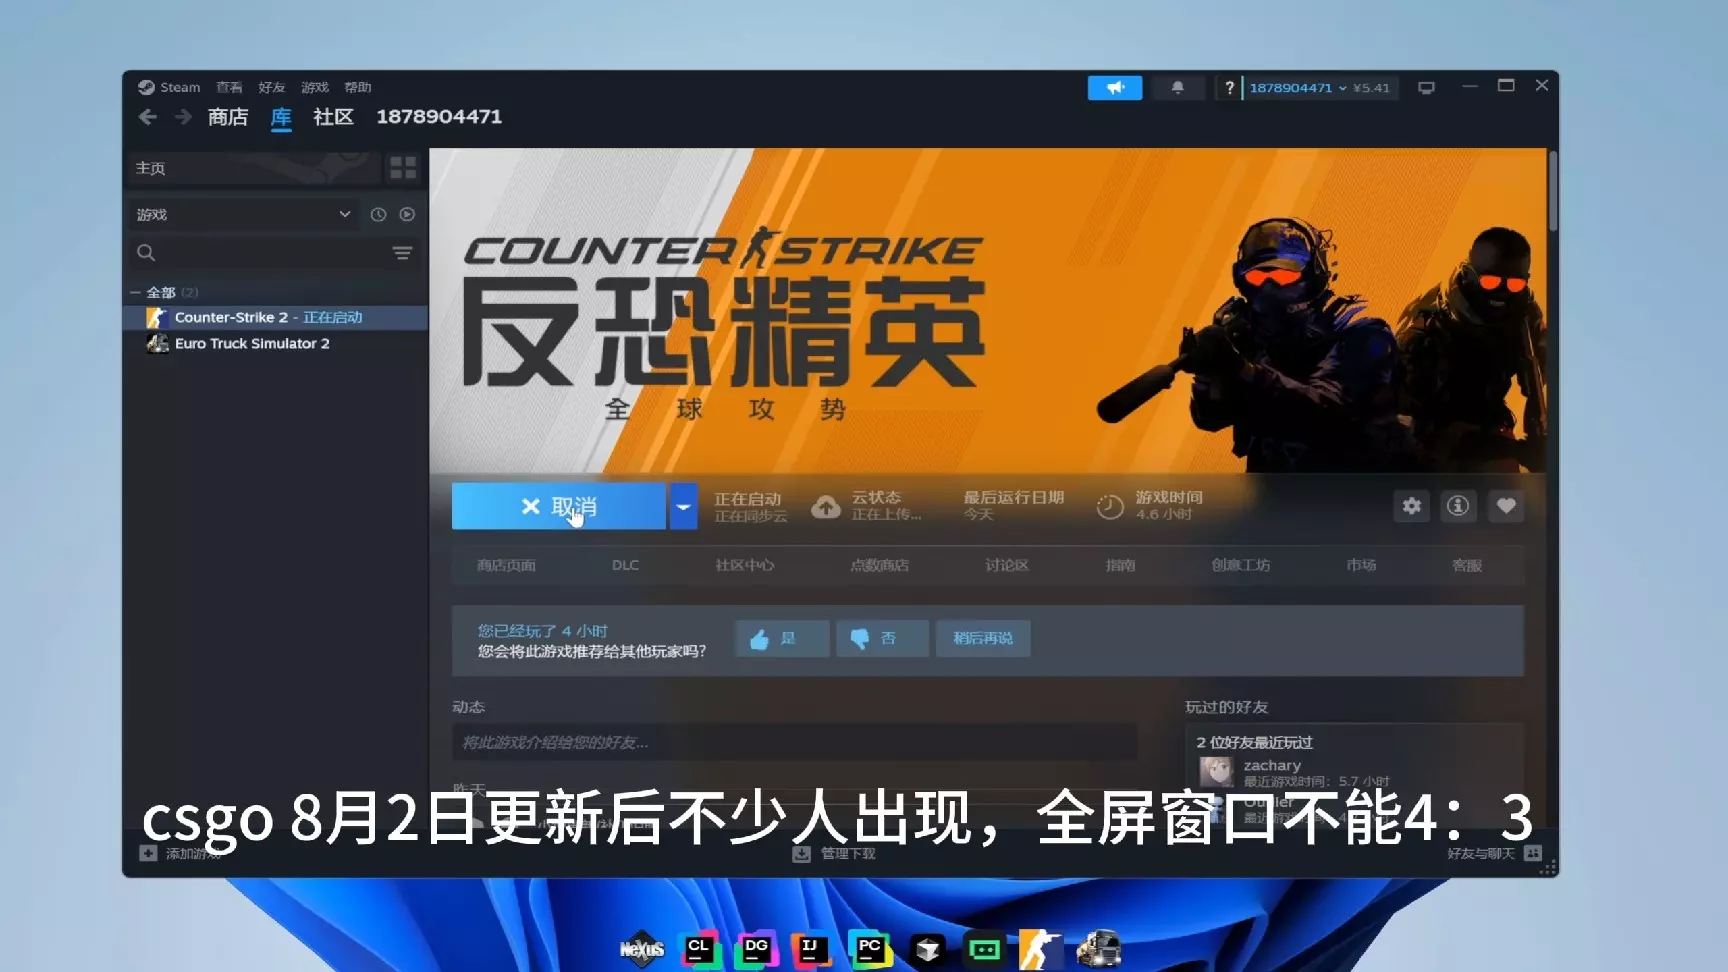1728x972 pixels.
Task: Open the 点数商店 link
Action: tap(880, 565)
